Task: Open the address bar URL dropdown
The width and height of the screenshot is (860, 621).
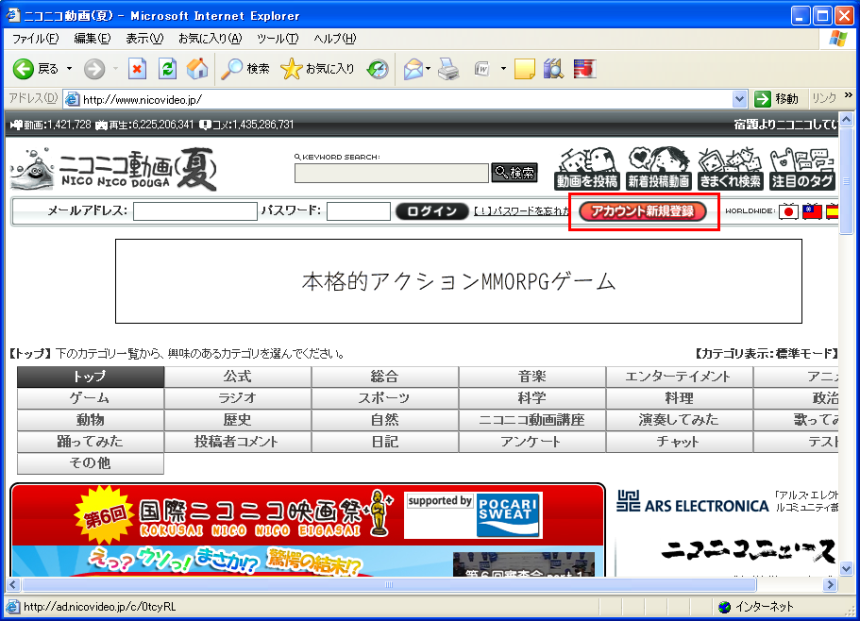Action: point(739,99)
